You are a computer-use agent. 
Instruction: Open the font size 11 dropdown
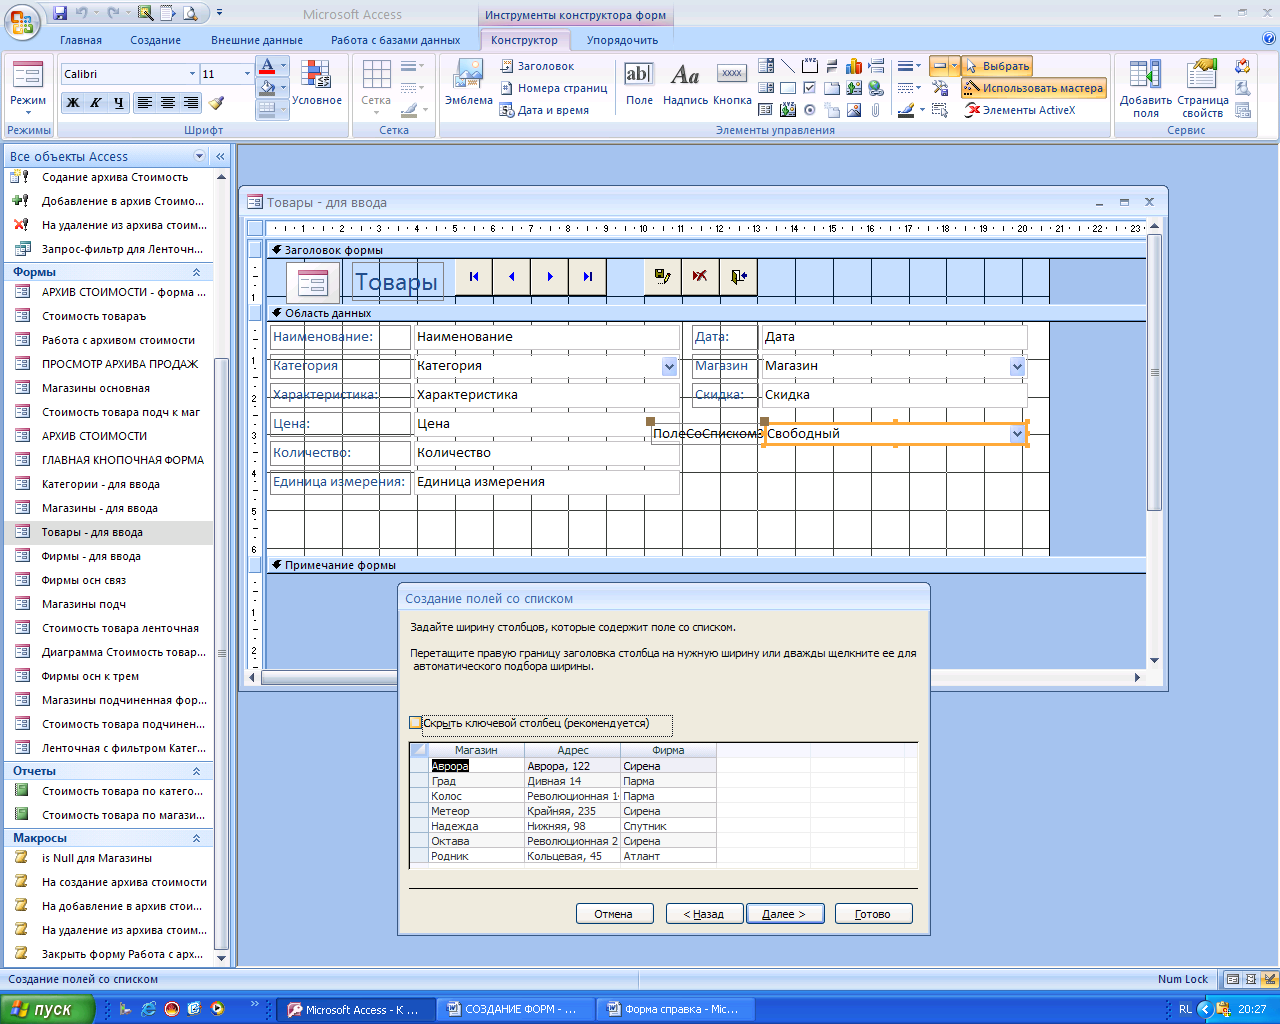[247, 74]
